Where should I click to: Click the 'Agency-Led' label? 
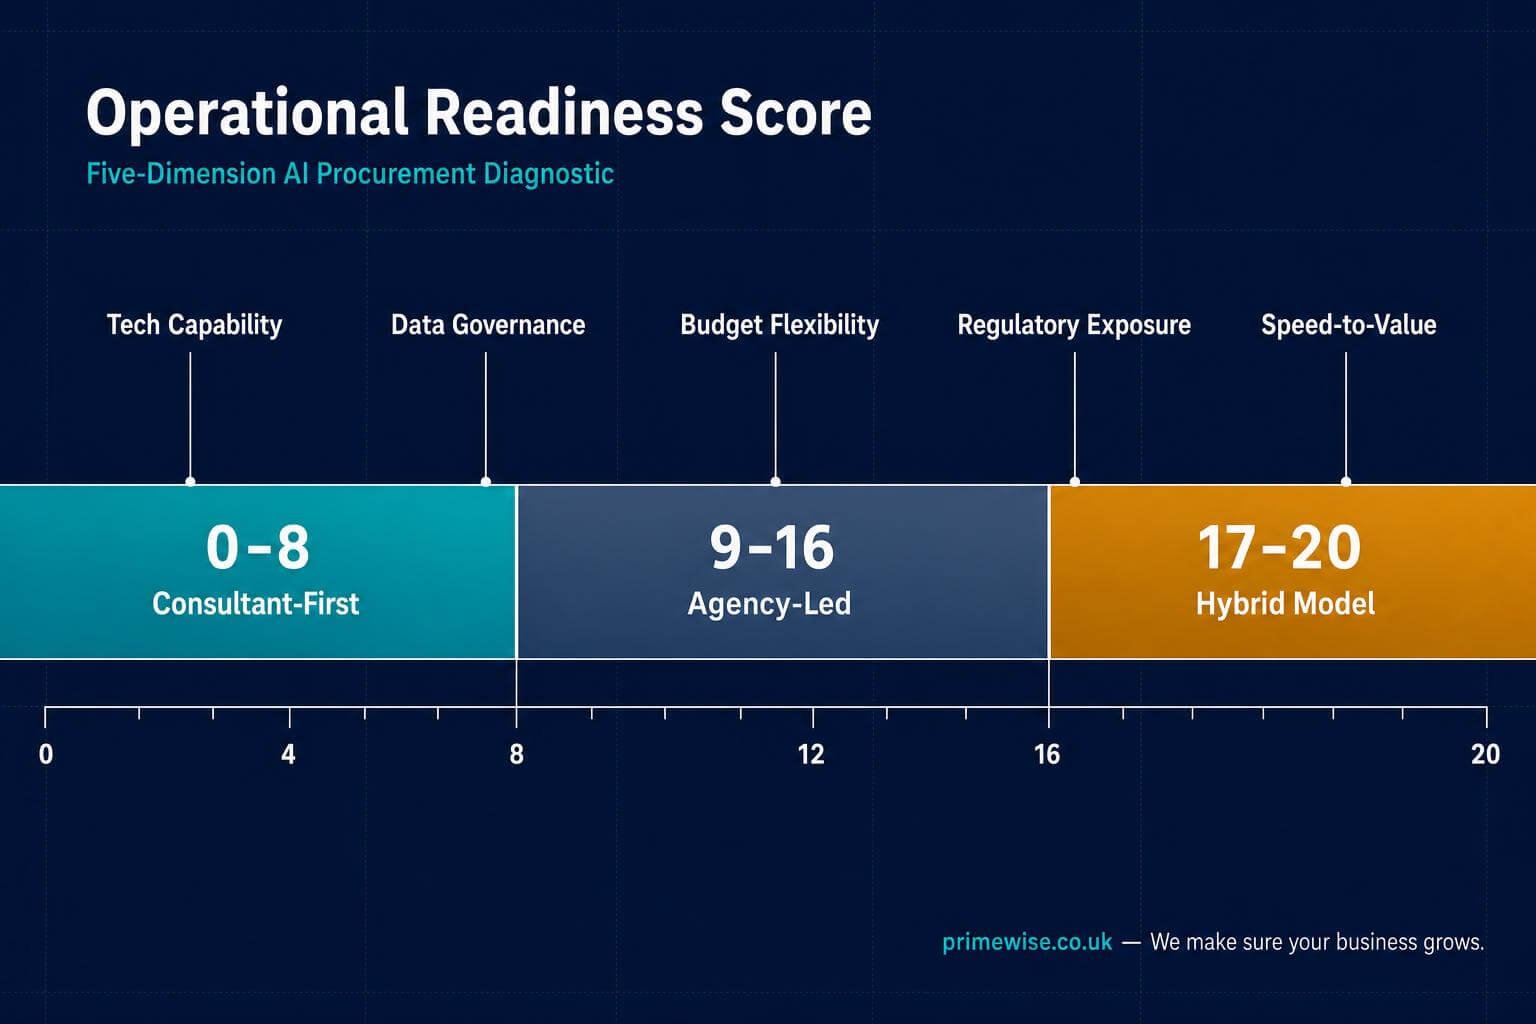[769, 604]
